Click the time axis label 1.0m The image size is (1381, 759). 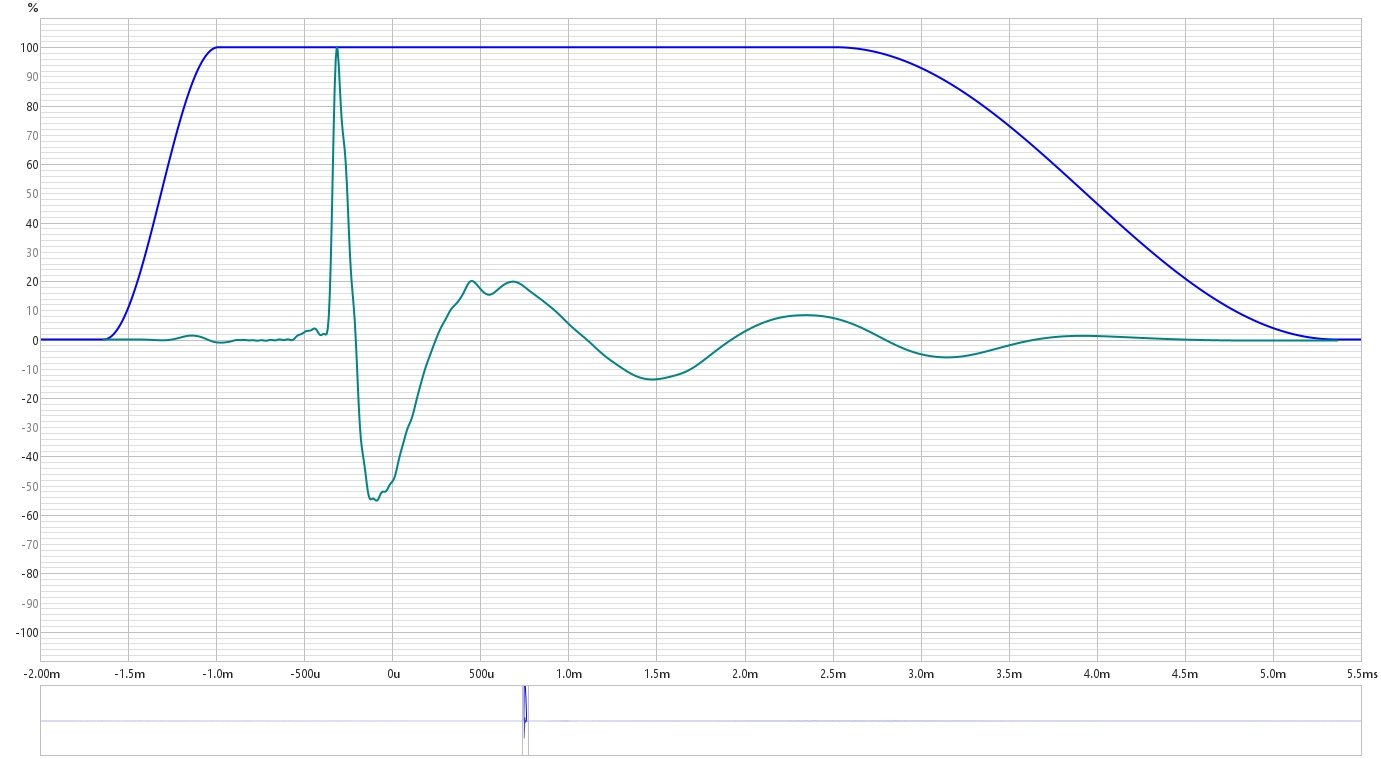pyautogui.click(x=569, y=674)
